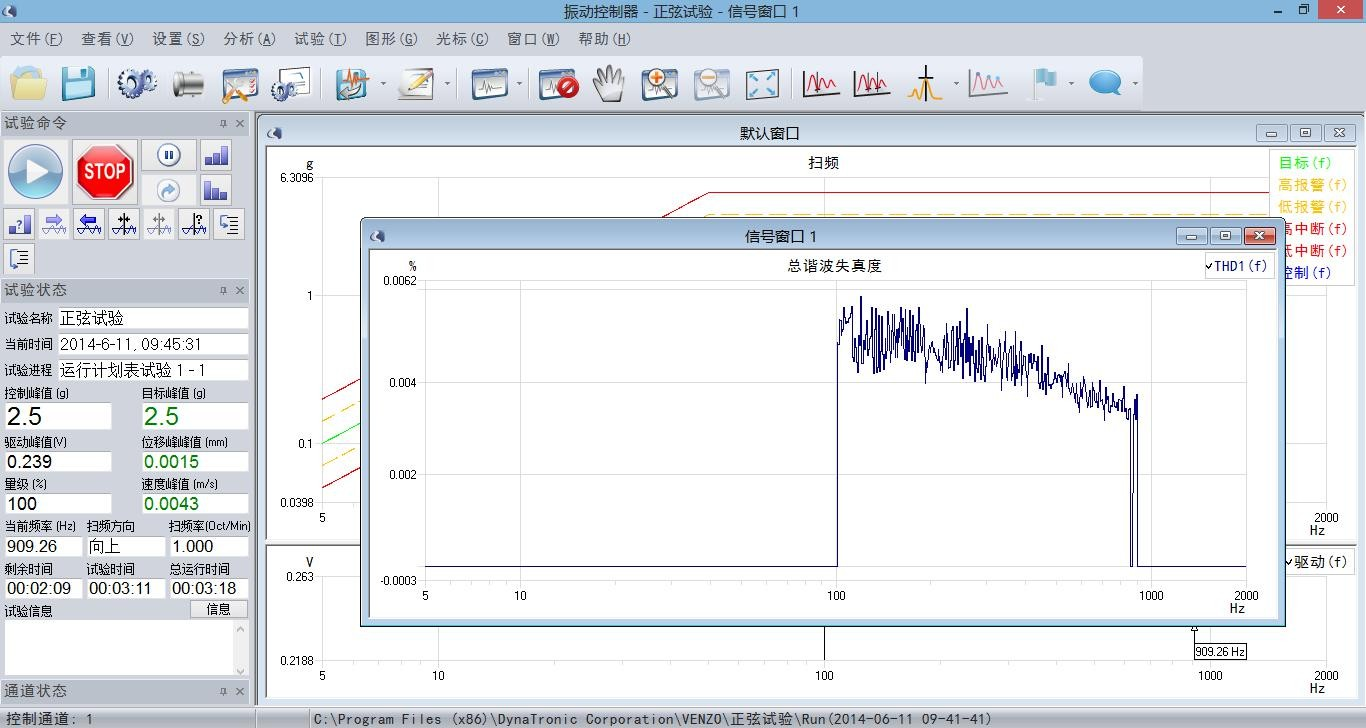Pin the 试验状态 panel

point(224,291)
